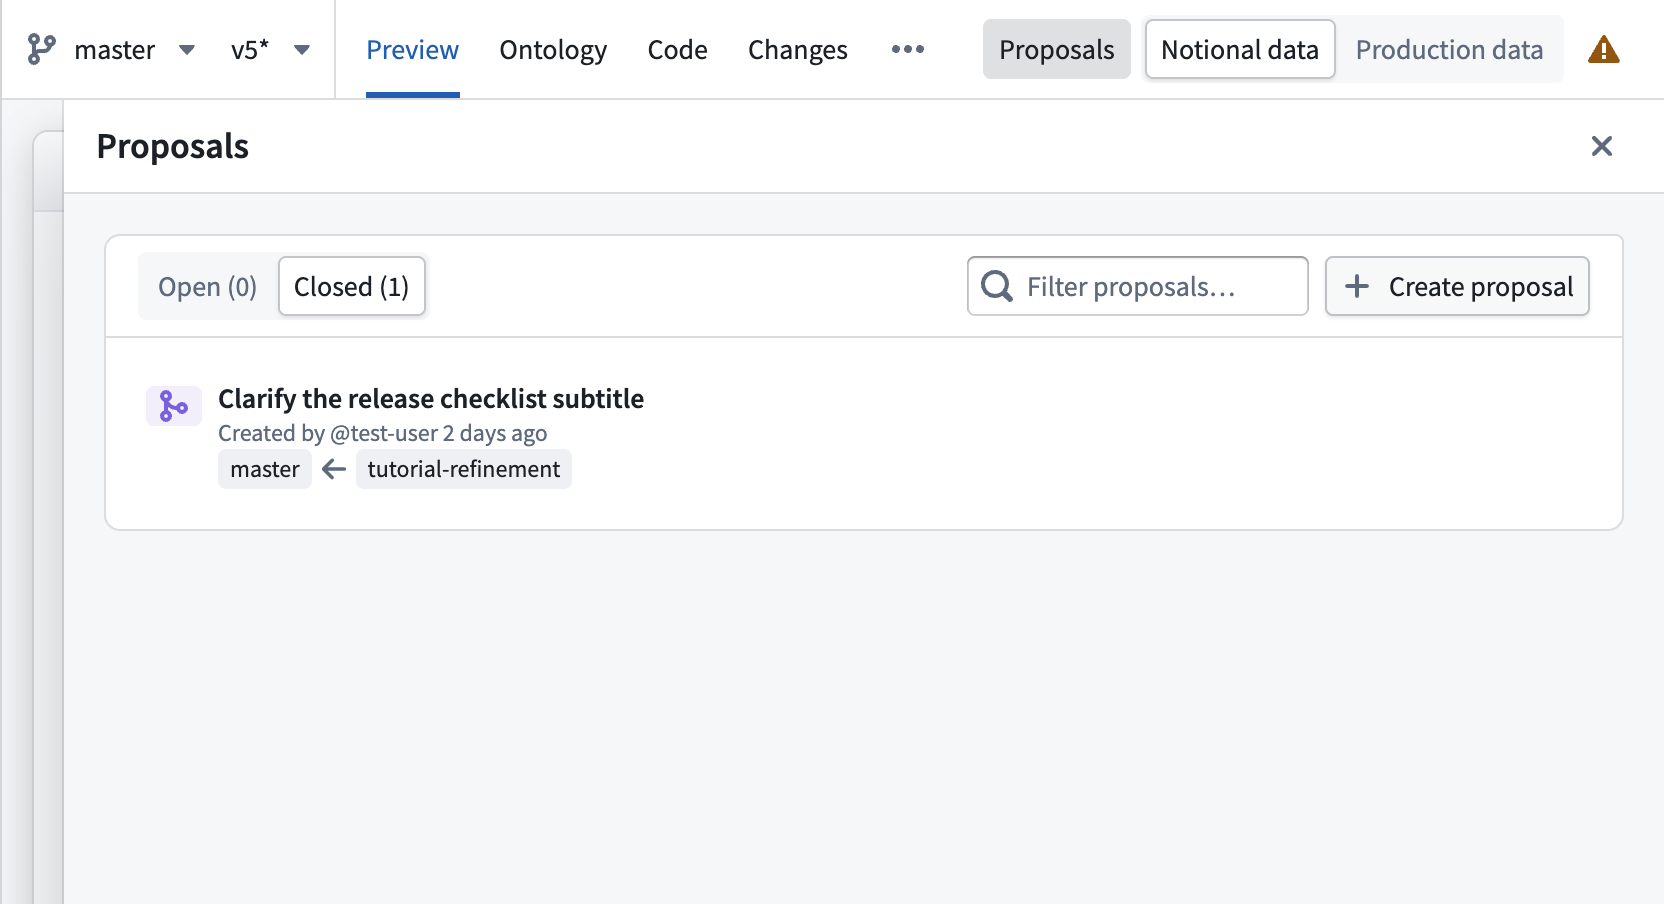Close the Proposals panel with the X
Screen dimensions: 1664x904
[x=1602, y=146]
